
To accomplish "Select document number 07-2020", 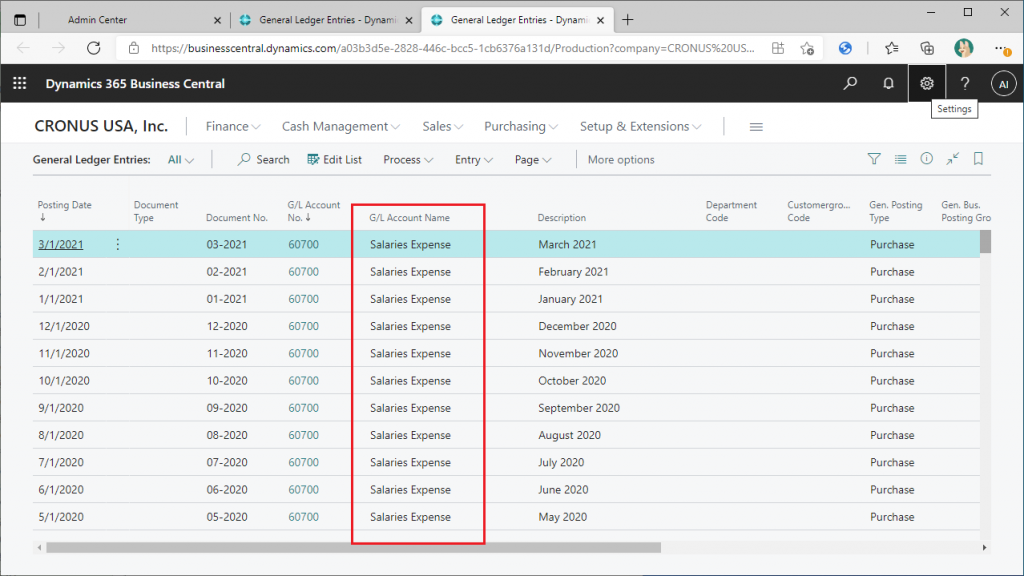I will point(227,462).
